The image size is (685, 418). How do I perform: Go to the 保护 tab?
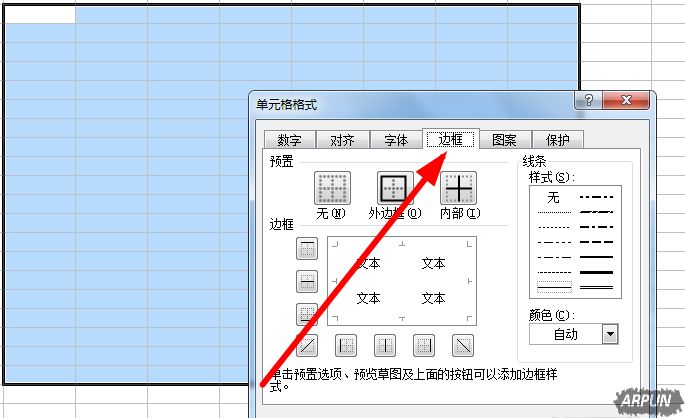pyautogui.click(x=558, y=140)
